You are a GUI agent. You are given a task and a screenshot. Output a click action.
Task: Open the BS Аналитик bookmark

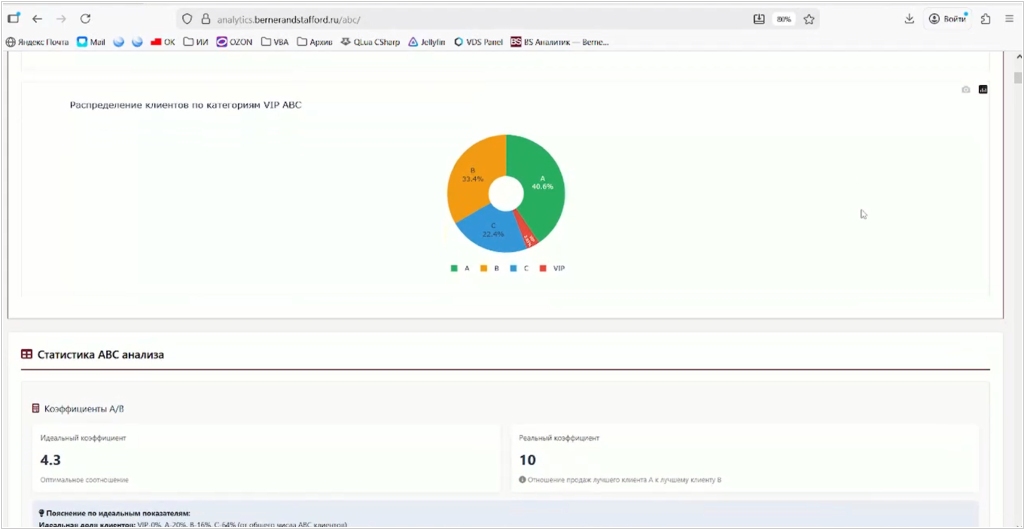tap(559, 42)
